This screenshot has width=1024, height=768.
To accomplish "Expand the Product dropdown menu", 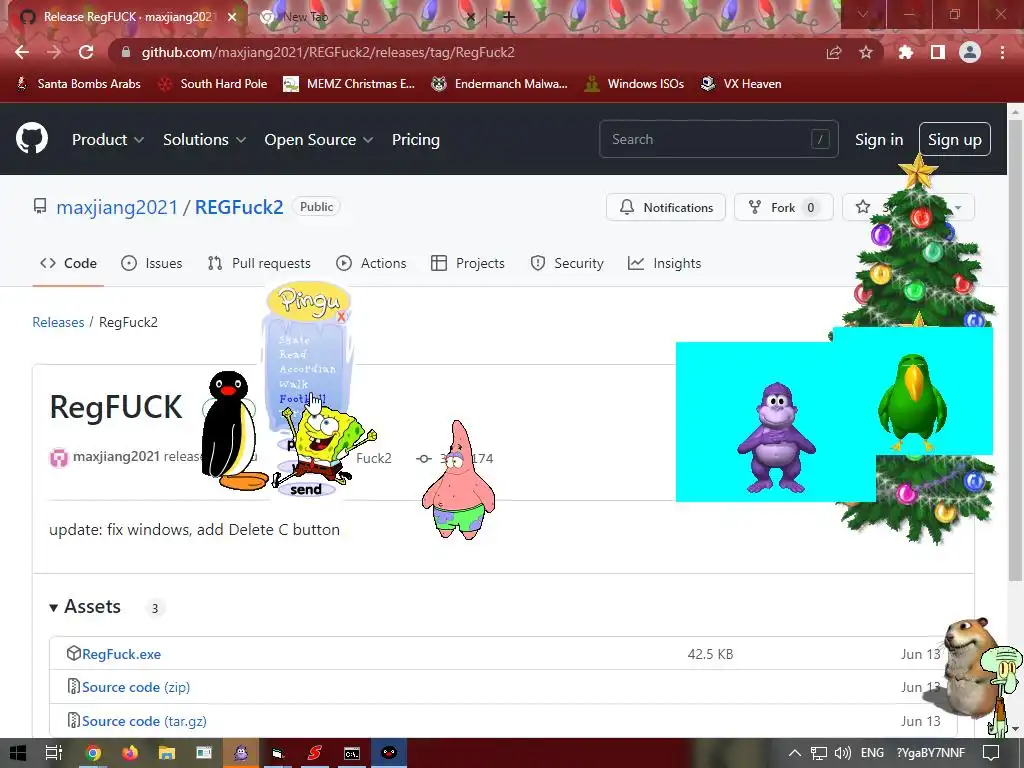I will (108, 140).
